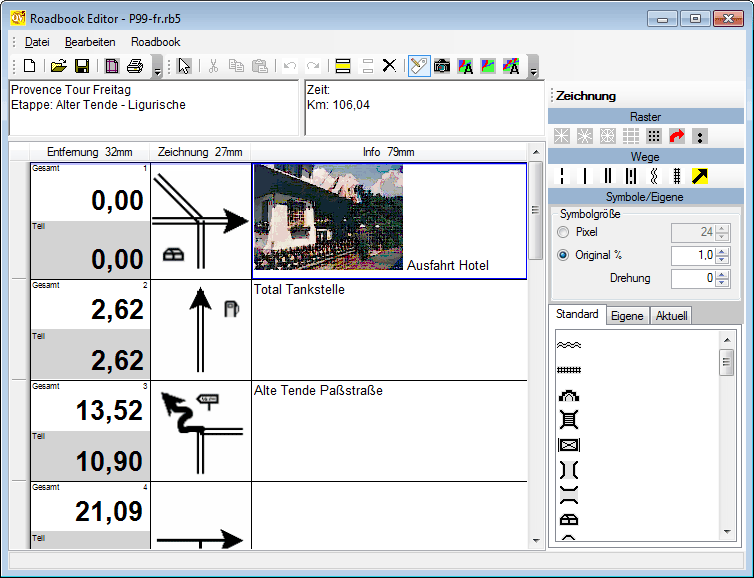Click the two-dots raster icon
Viewport: 754px width, 578px height.
[x=700, y=136]
